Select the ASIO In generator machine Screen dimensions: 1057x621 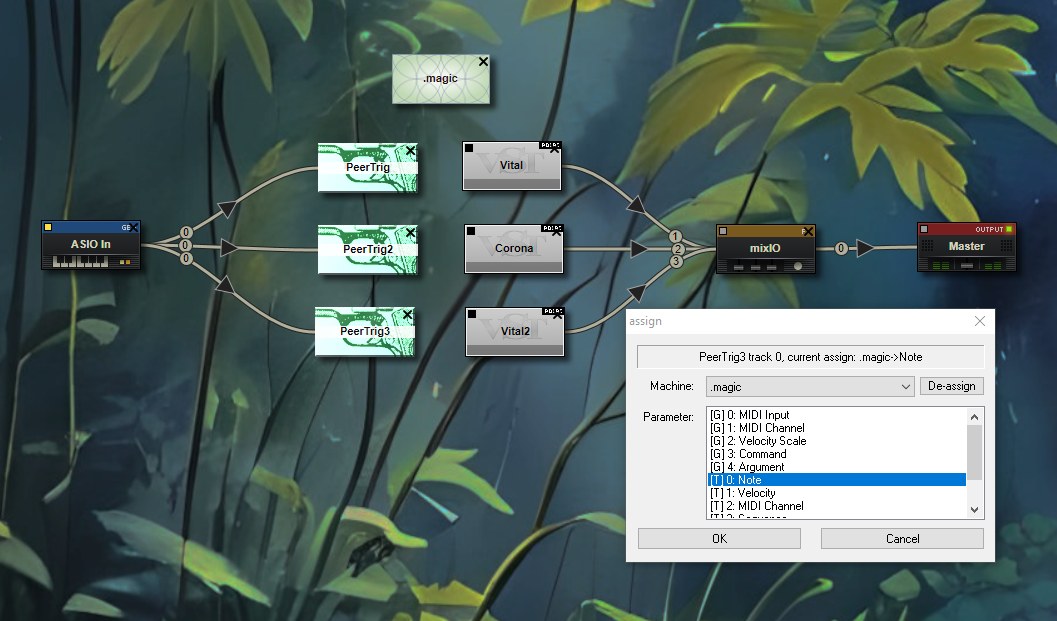[x=91, y=245]
